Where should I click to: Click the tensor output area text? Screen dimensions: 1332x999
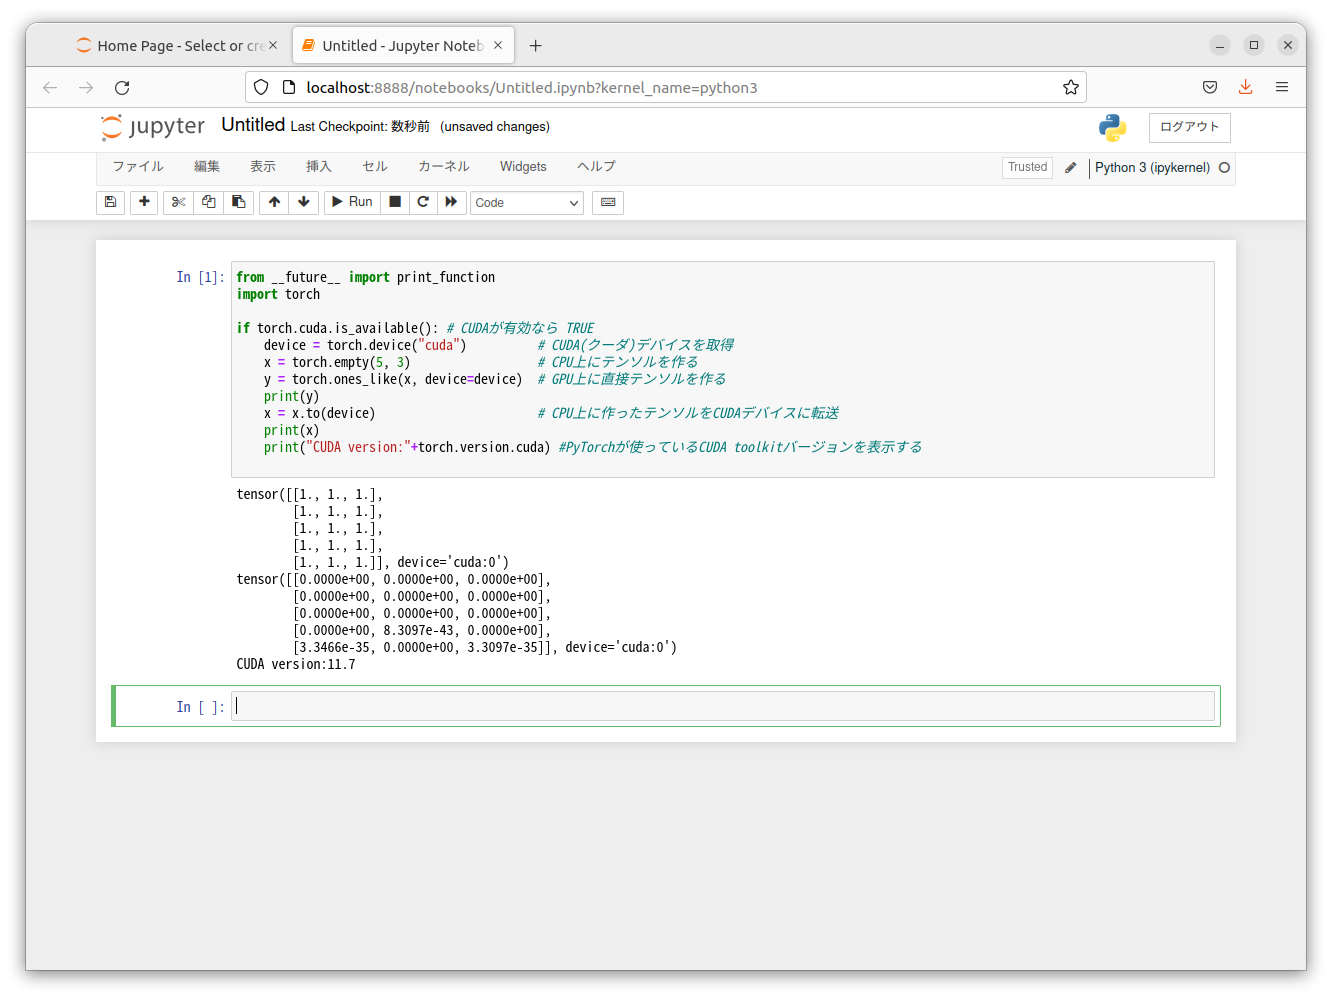456,571
